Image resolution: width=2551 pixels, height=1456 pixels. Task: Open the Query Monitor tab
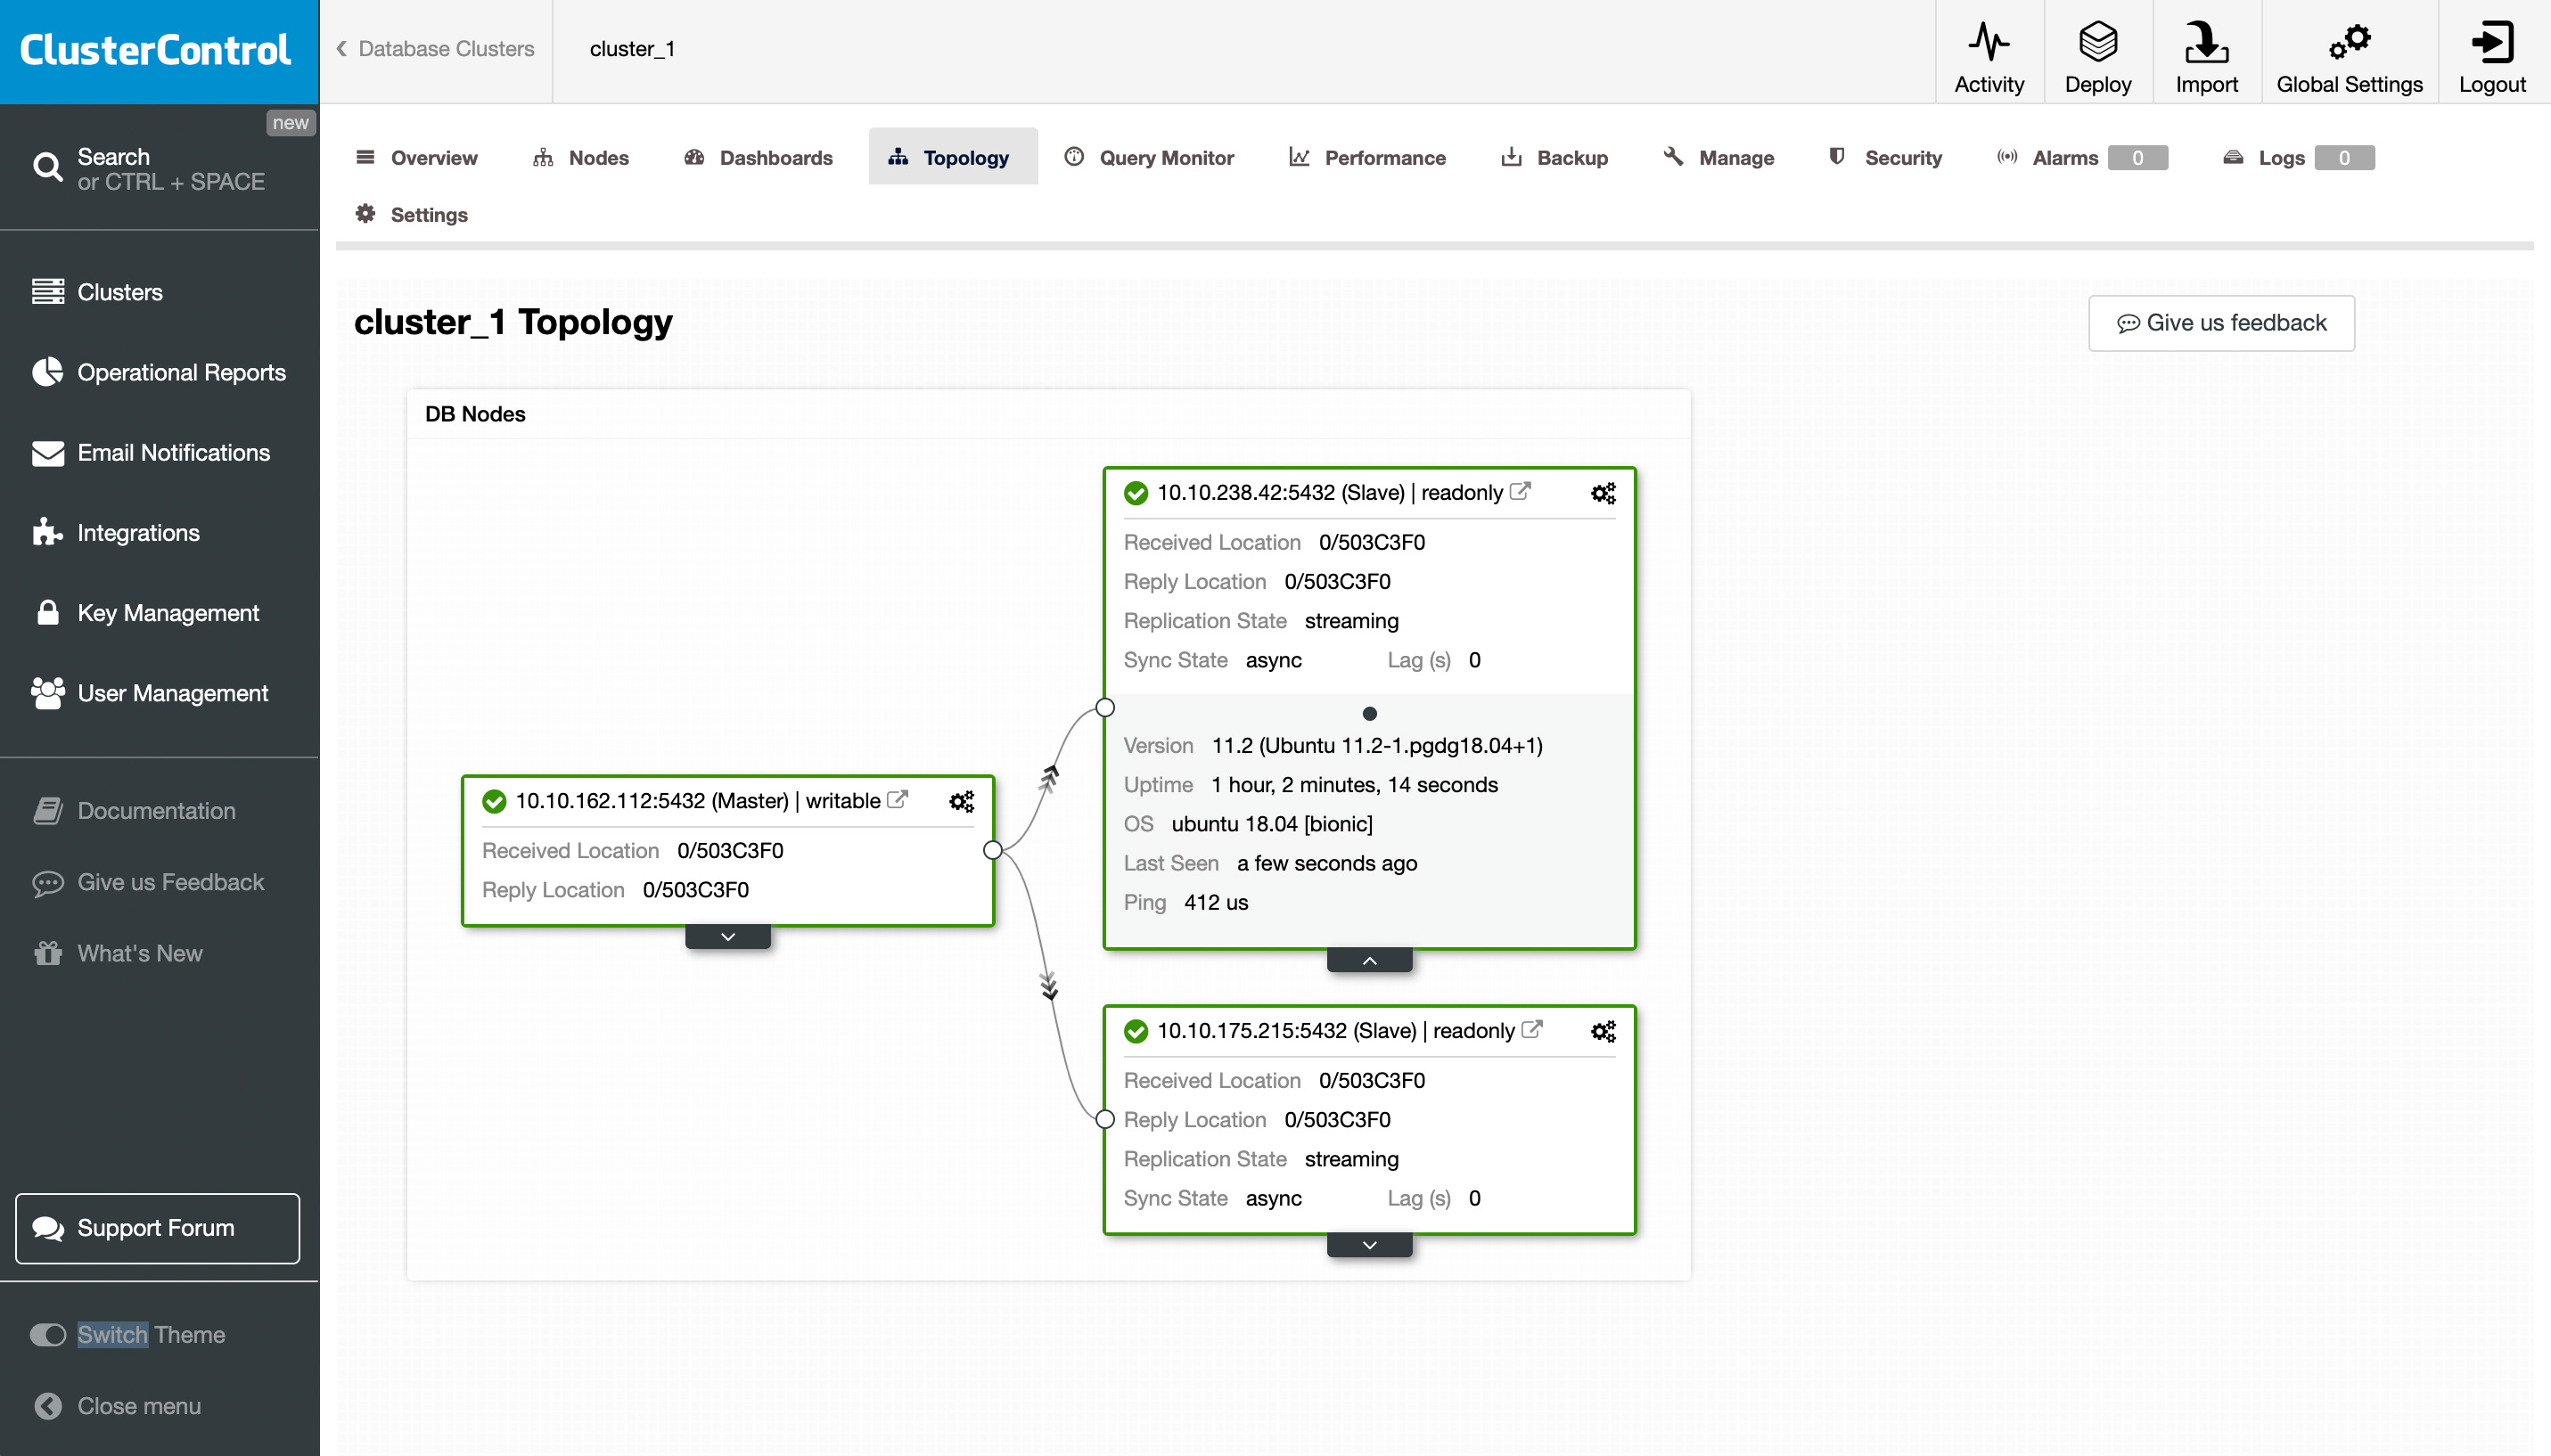coord(1149,157)
